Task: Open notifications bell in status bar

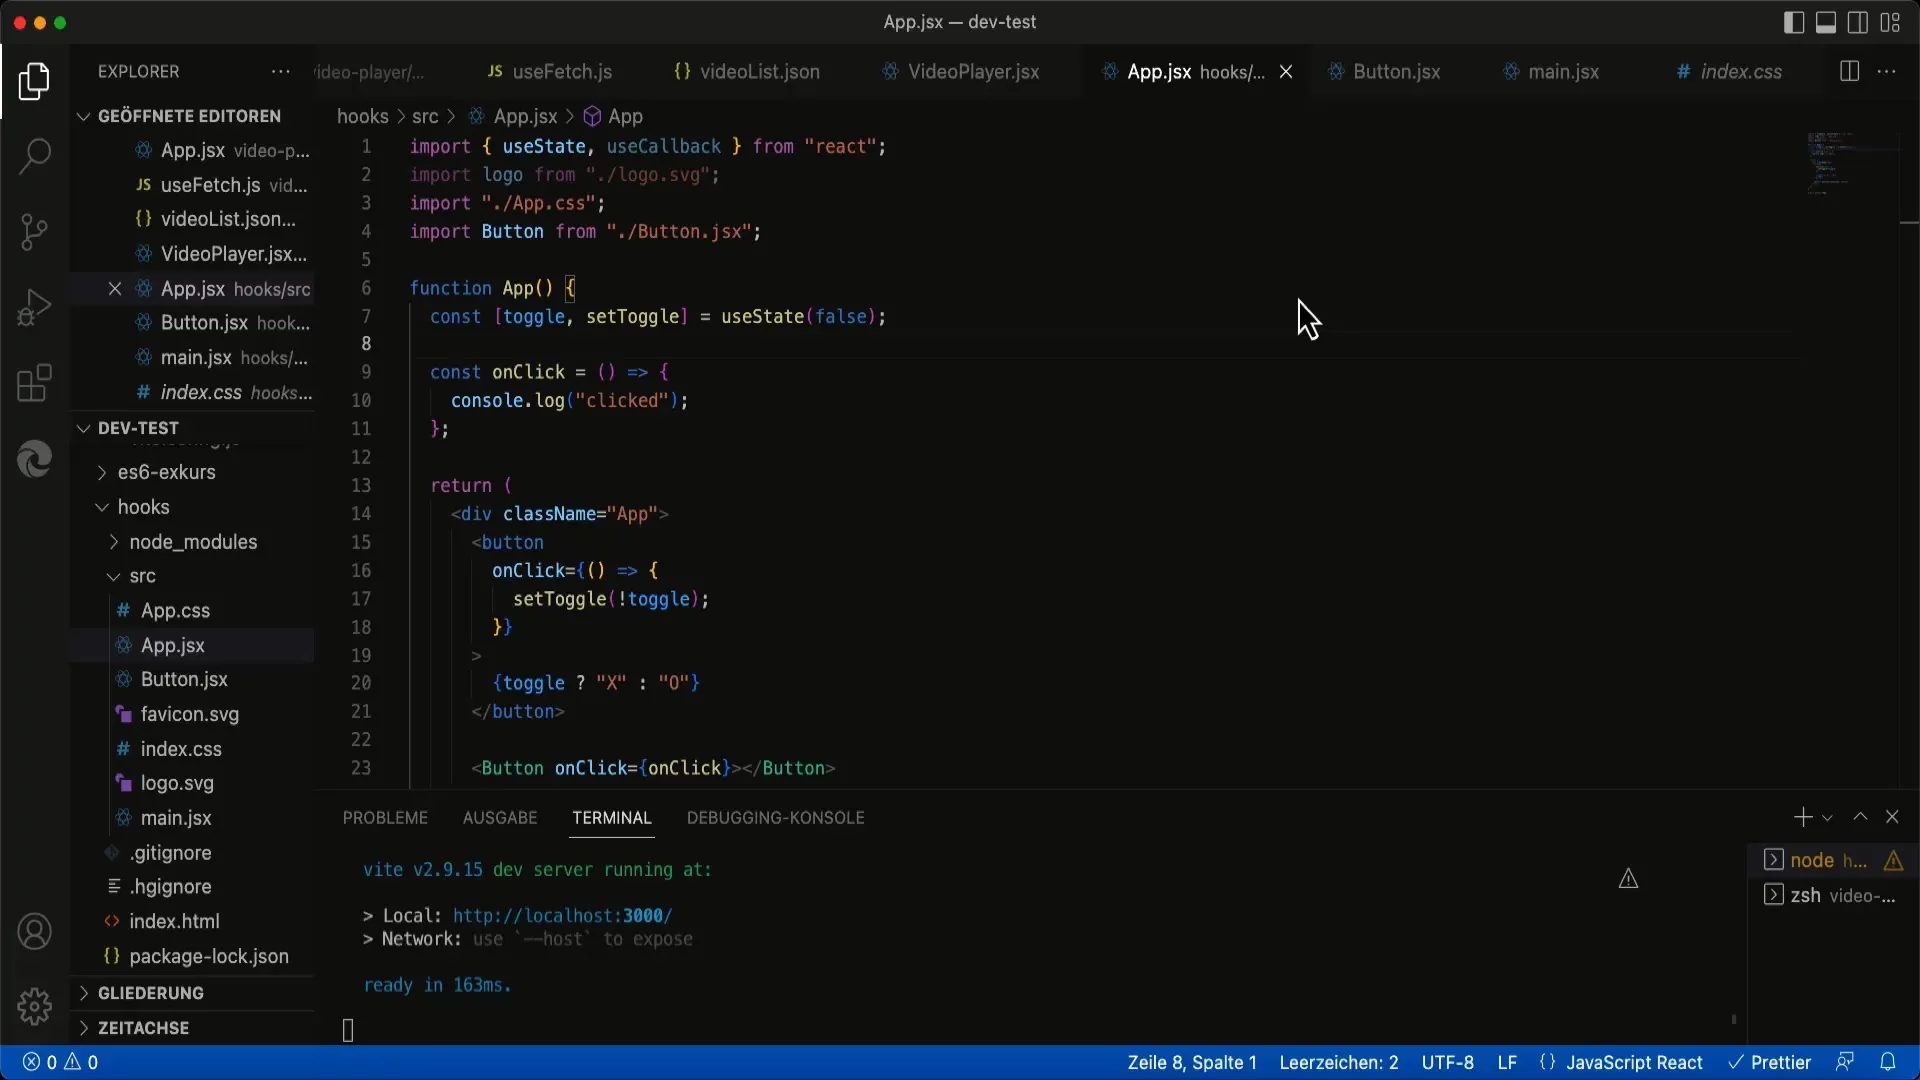Action: pyautogui.click(x=1887, y=1062)
